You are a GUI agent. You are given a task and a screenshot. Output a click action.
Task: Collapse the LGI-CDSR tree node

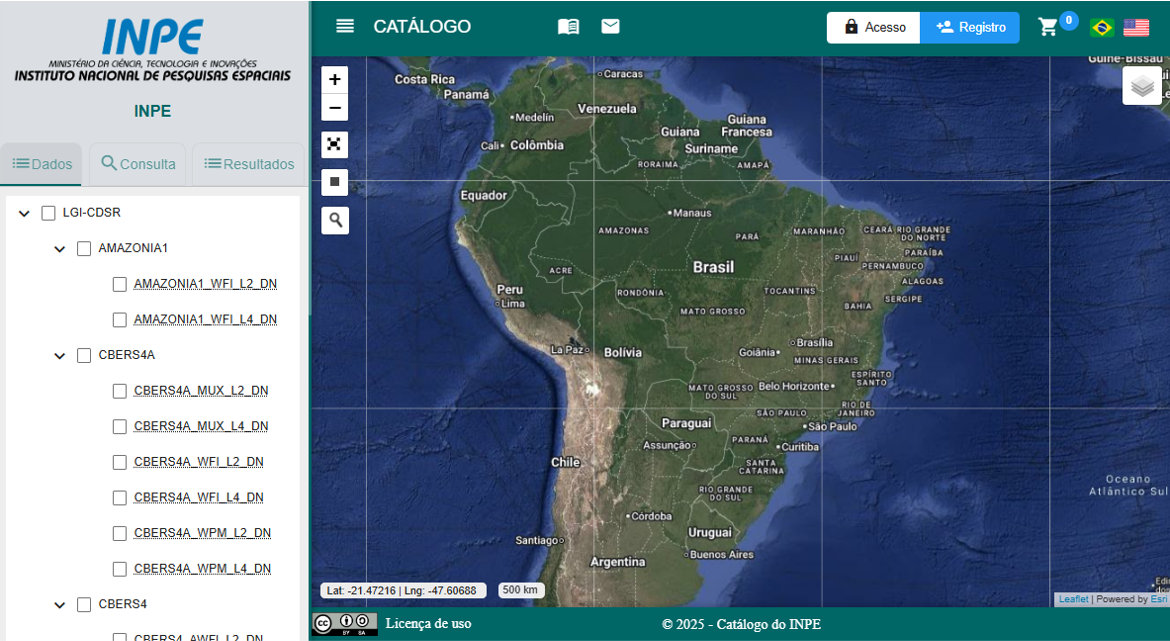(24, 214)
